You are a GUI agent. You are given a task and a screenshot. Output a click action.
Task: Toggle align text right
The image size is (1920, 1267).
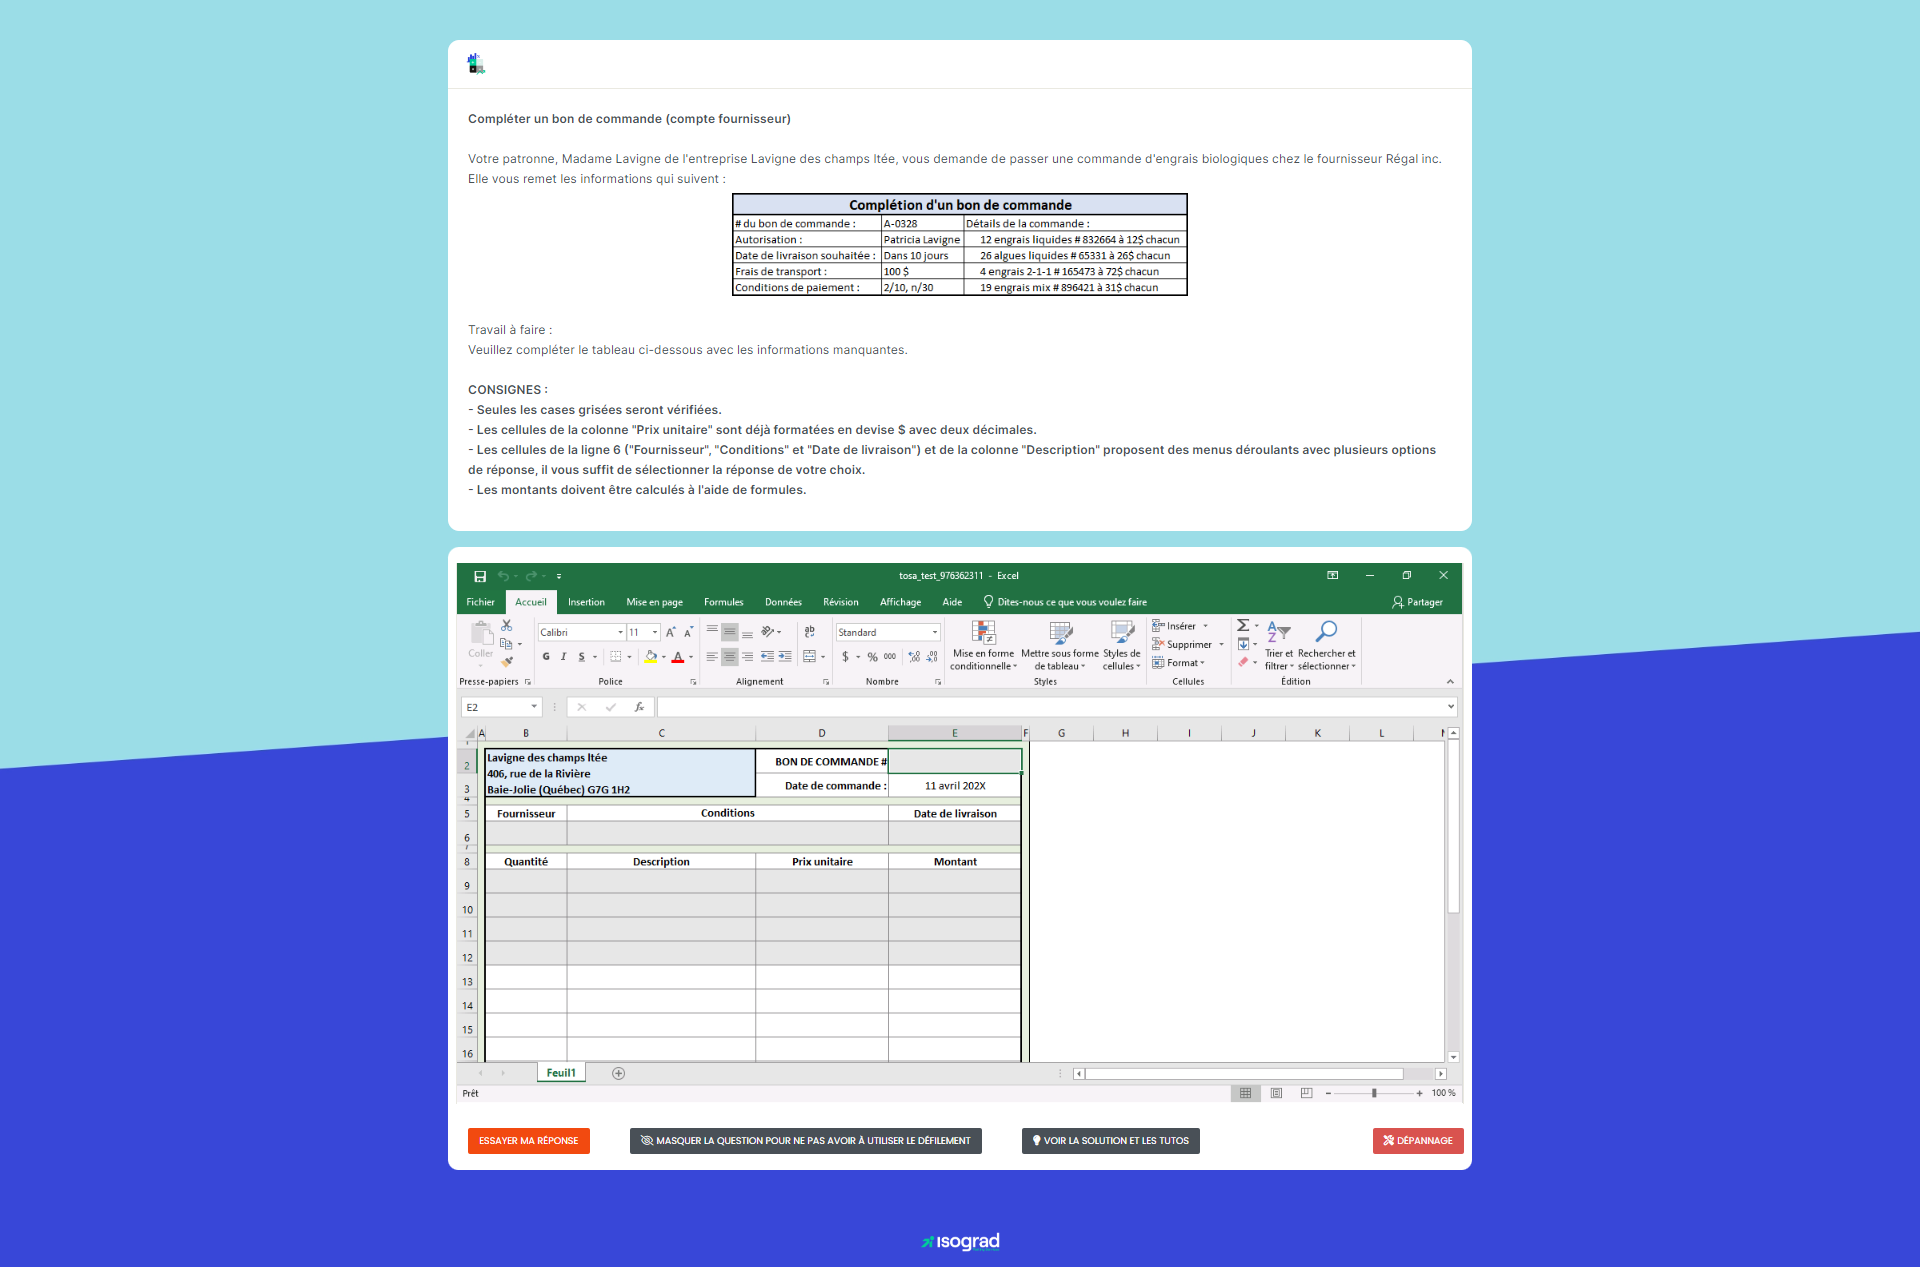tap(747, 657)
